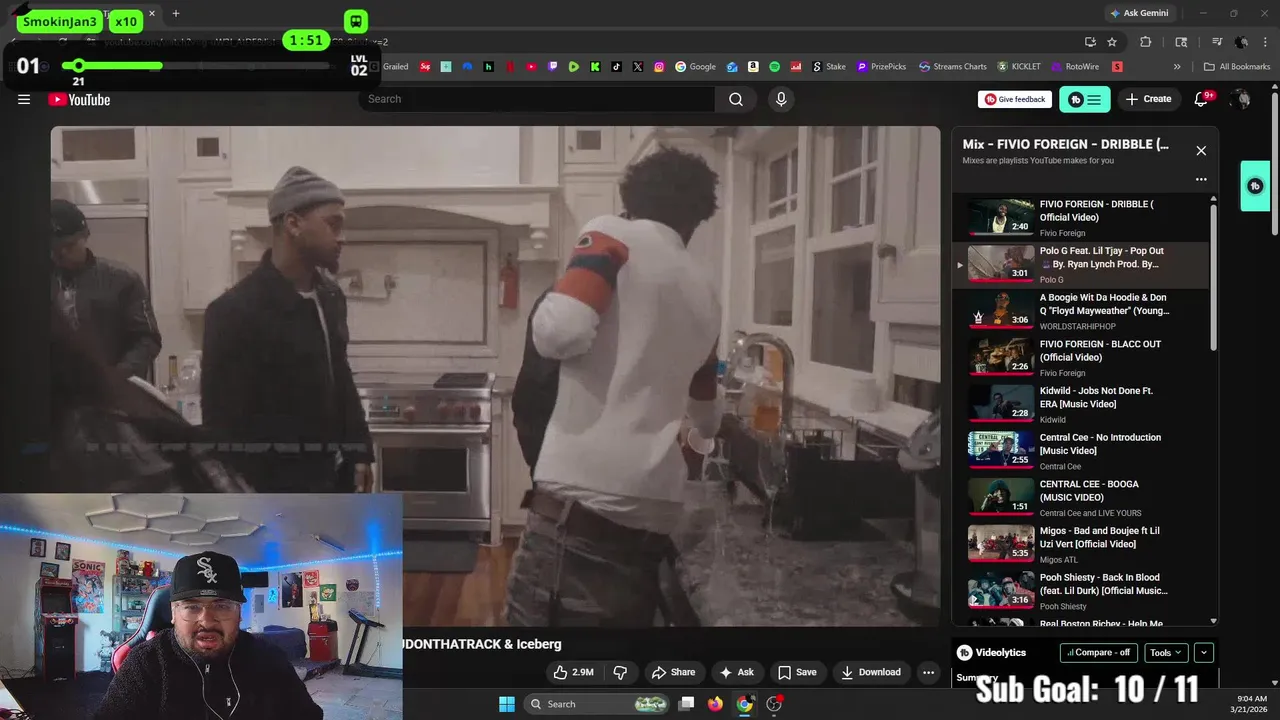Start voice search with the microphone
Image resolution: width=1280 pixels, height=720 pixels.
pos(781,99)
